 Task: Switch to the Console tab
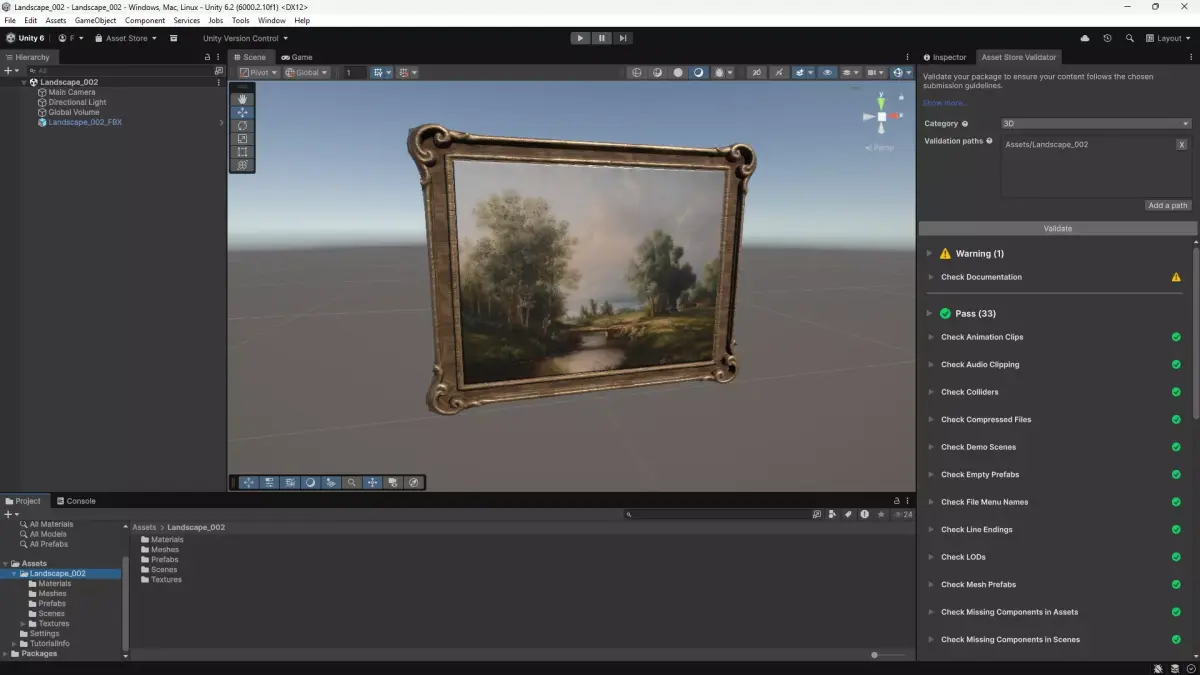[76, 501]
